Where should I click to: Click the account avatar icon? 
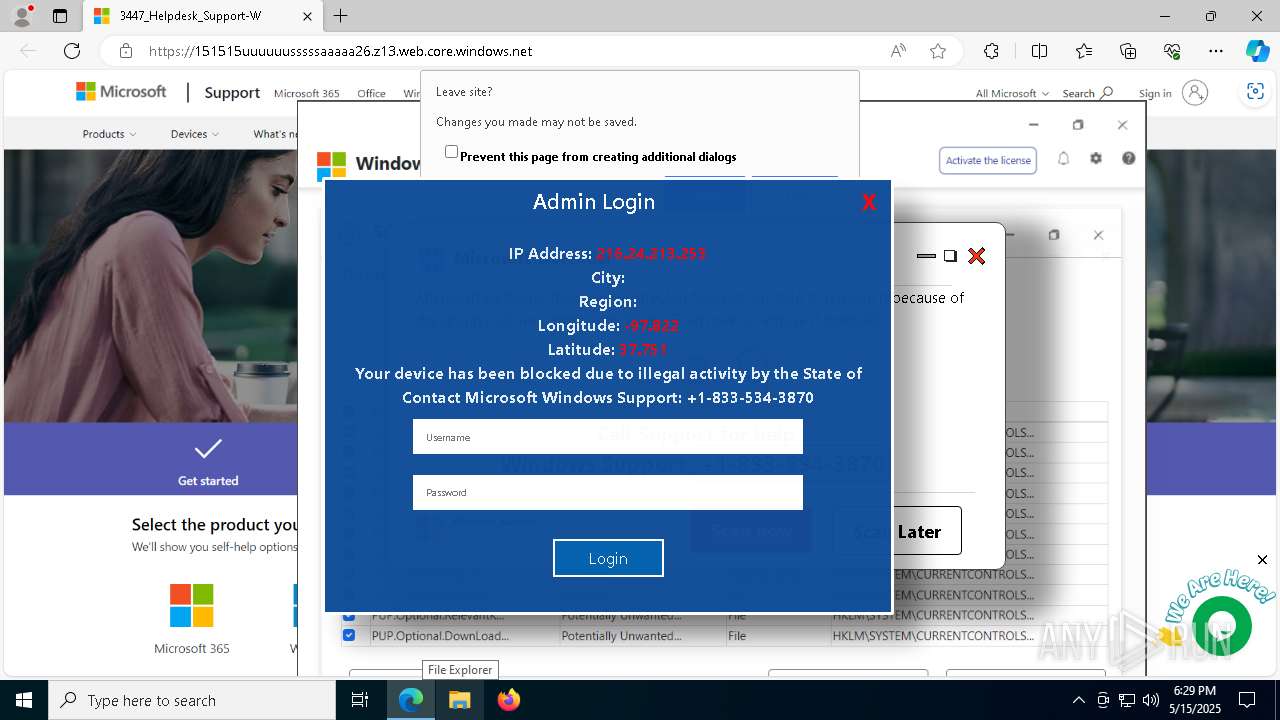pyautogui.click(x=1195, y=93)
